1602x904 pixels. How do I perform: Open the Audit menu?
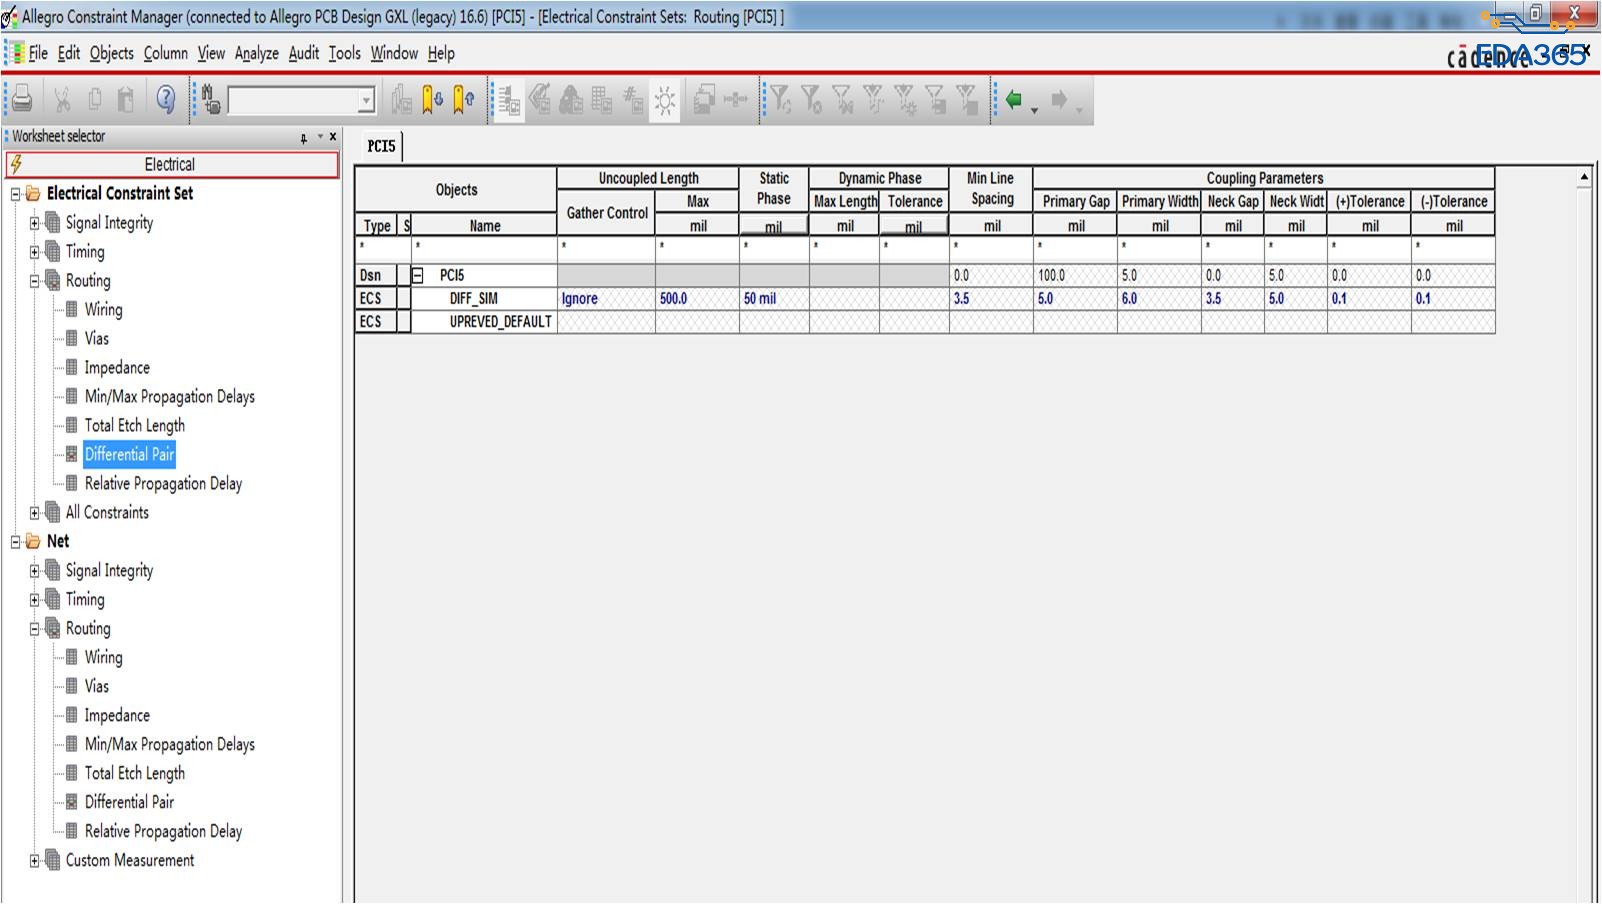304,53
